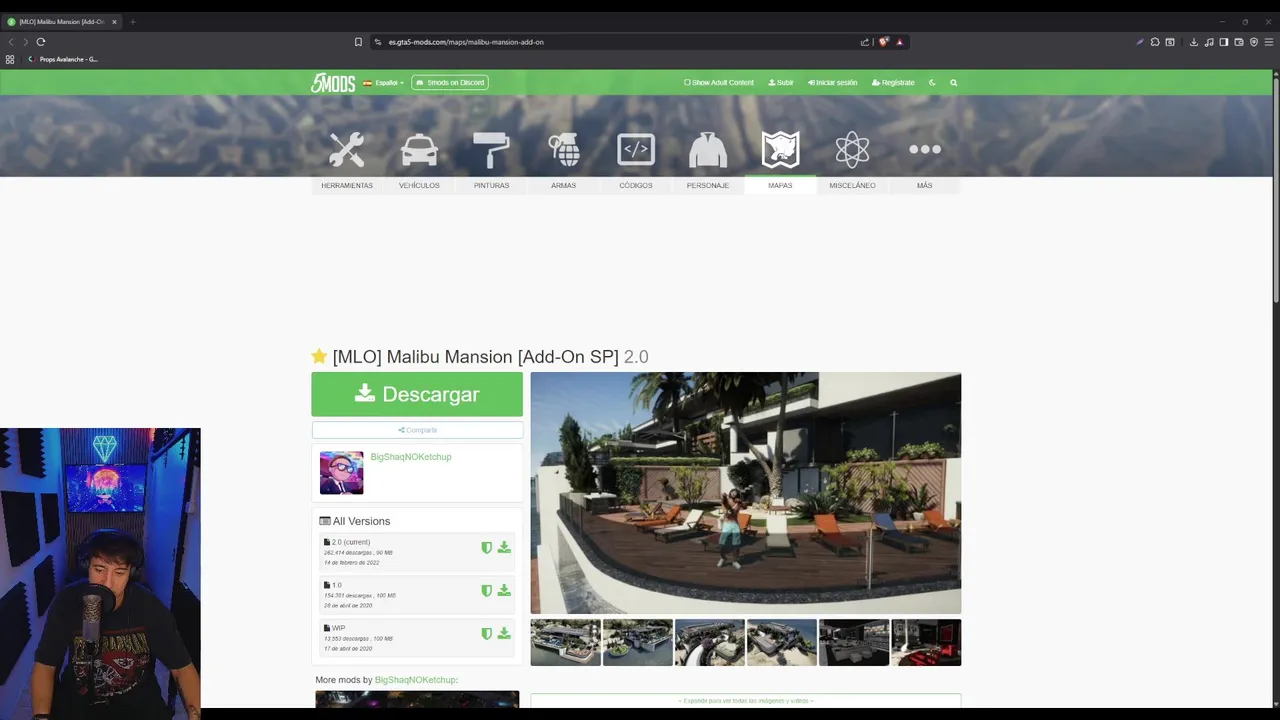This screenshot has width=1280, height=720.
Task: Open the Armas grenade category icon
Action: click(x=563, y=150)
